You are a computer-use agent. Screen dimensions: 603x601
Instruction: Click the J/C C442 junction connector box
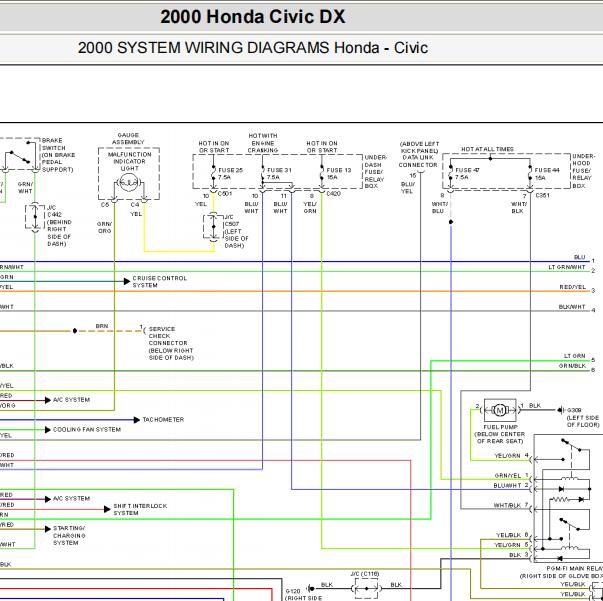click(x=35, y=217)
